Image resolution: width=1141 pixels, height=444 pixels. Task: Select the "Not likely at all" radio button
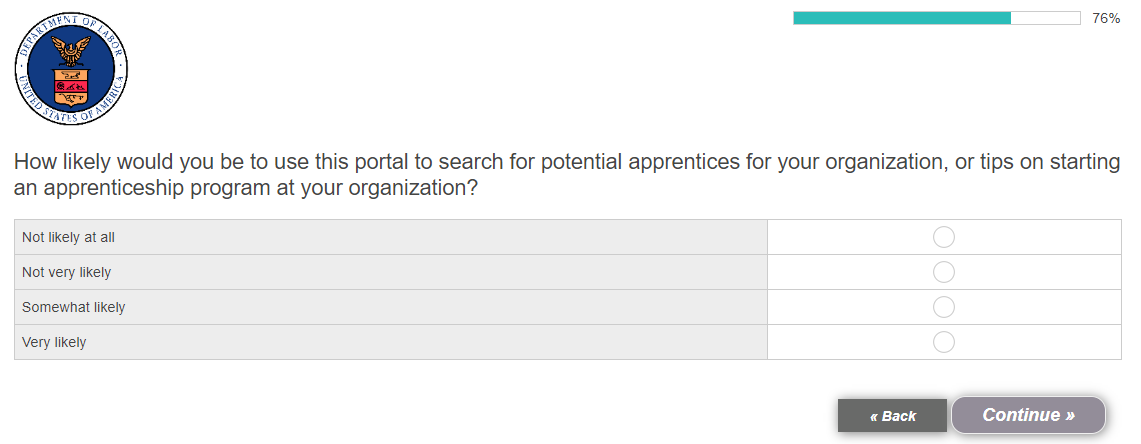coord(943,237)
